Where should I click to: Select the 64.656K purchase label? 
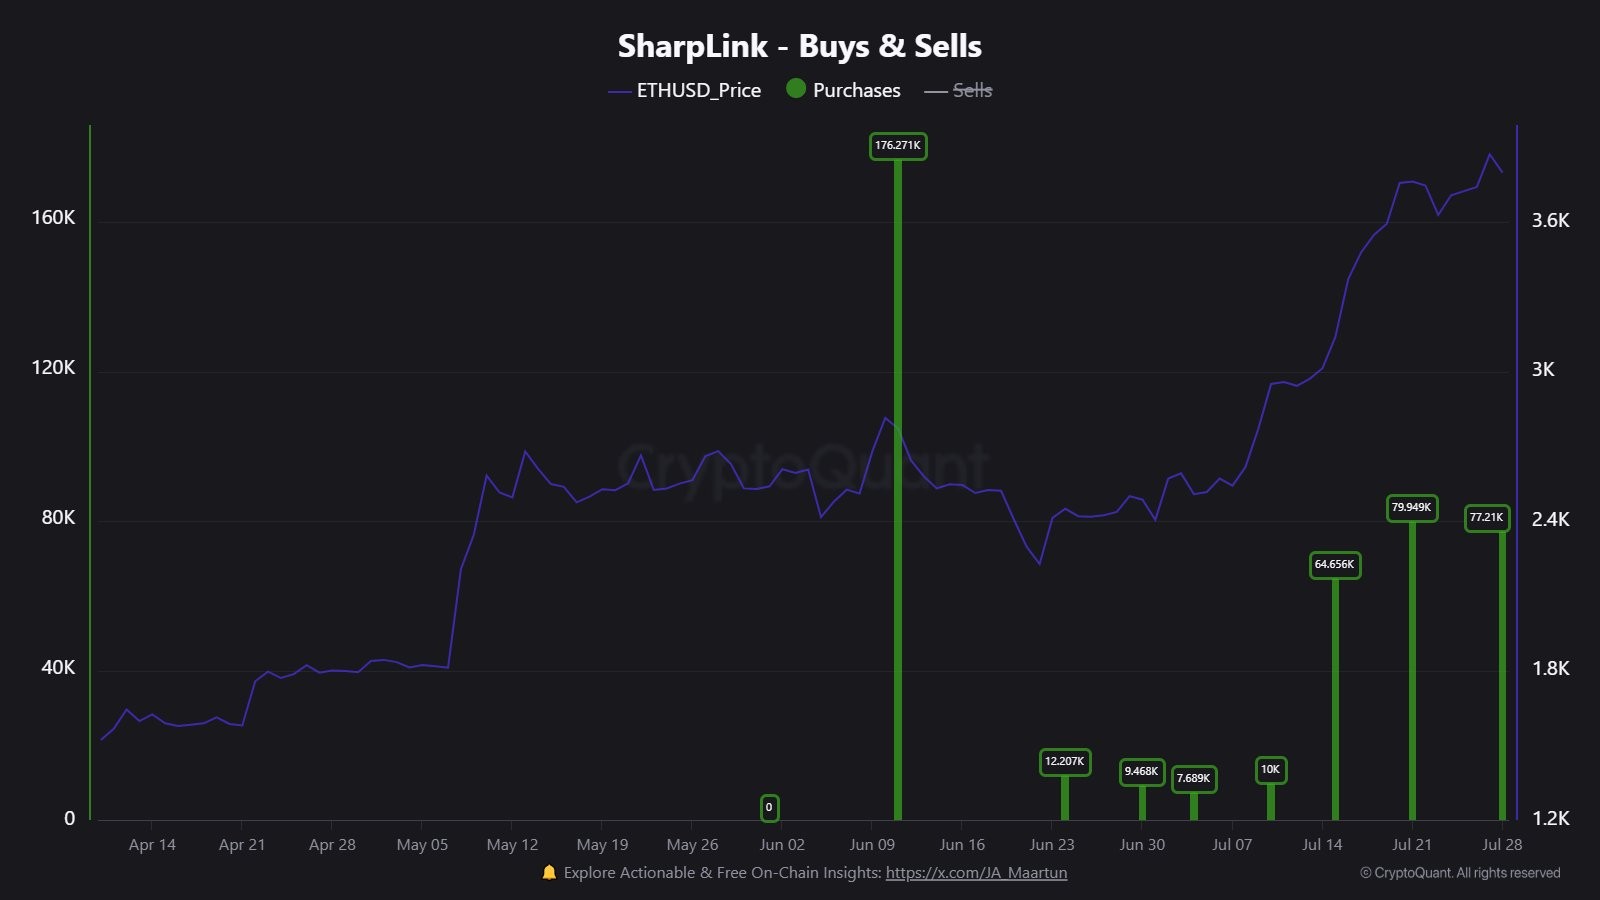pyautogui.click(x=1334, y=565)
